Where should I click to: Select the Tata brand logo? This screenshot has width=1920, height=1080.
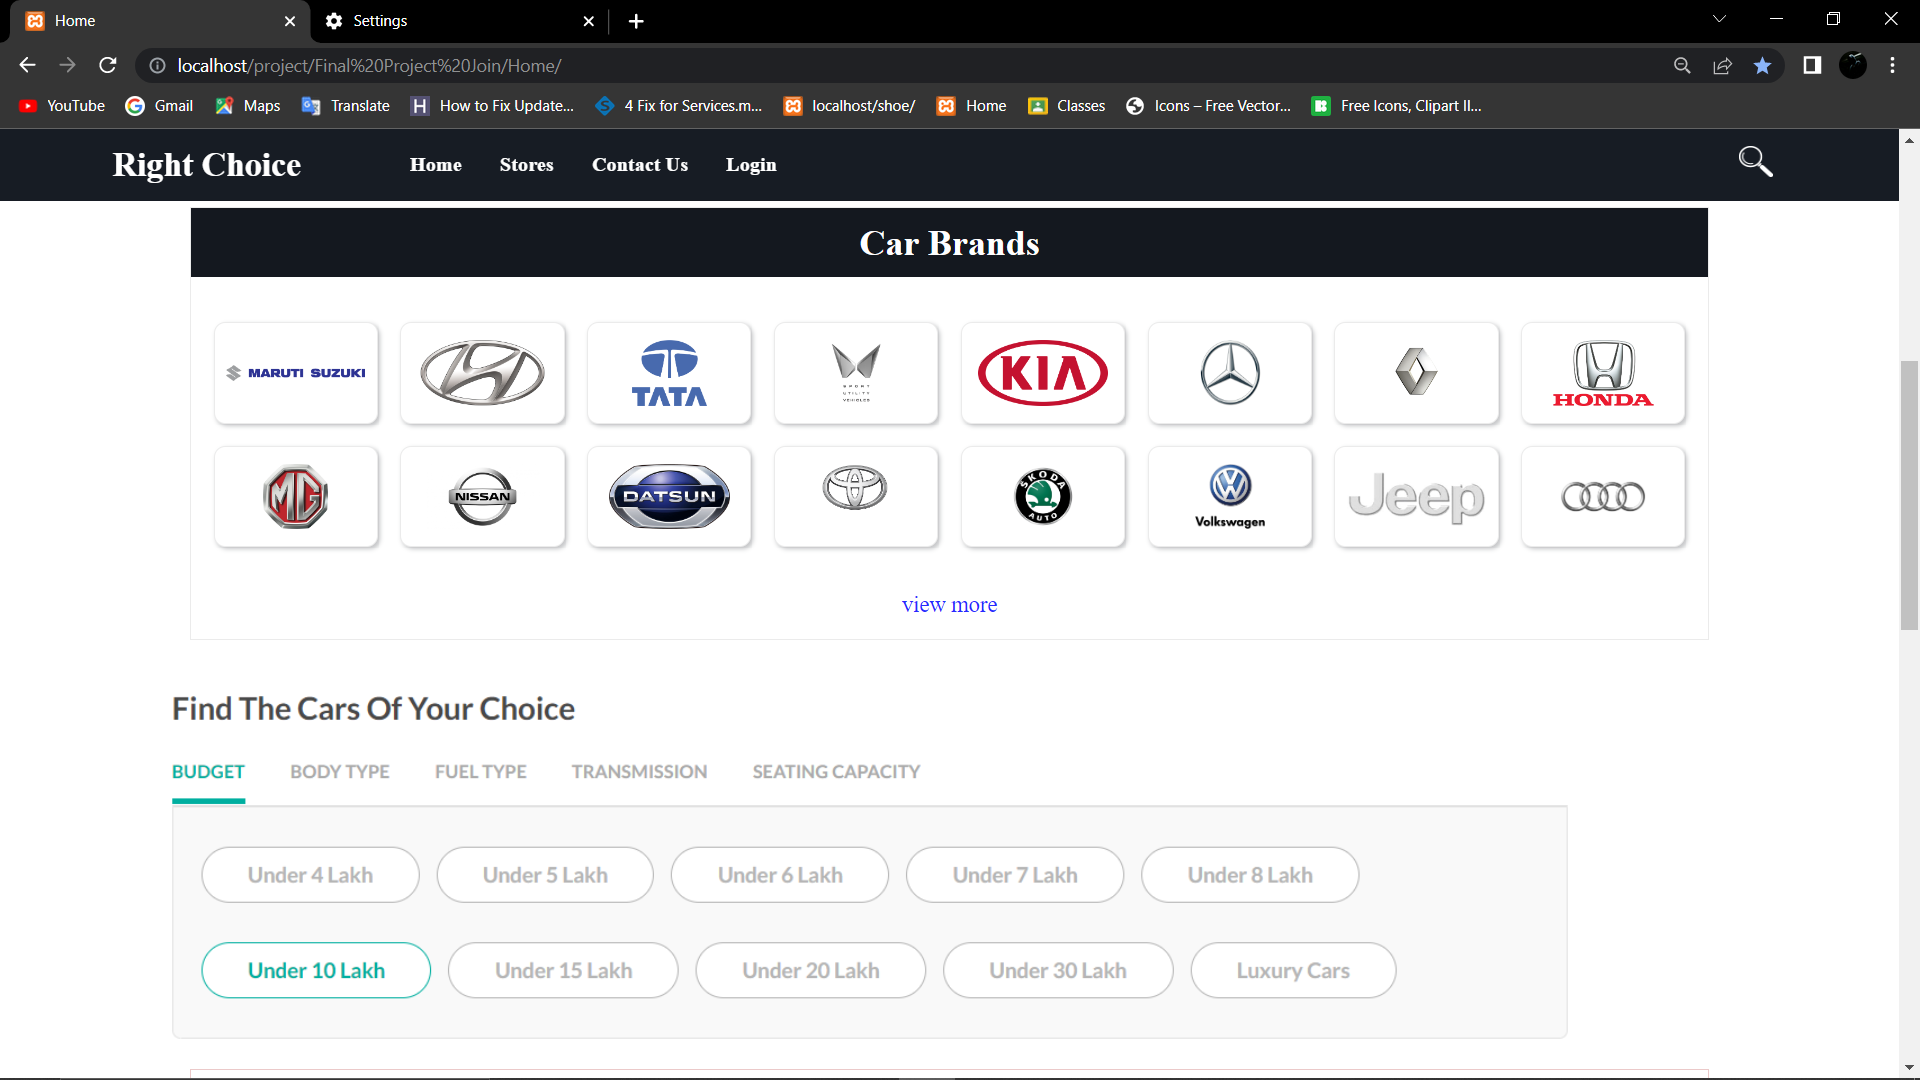point(669,373)
